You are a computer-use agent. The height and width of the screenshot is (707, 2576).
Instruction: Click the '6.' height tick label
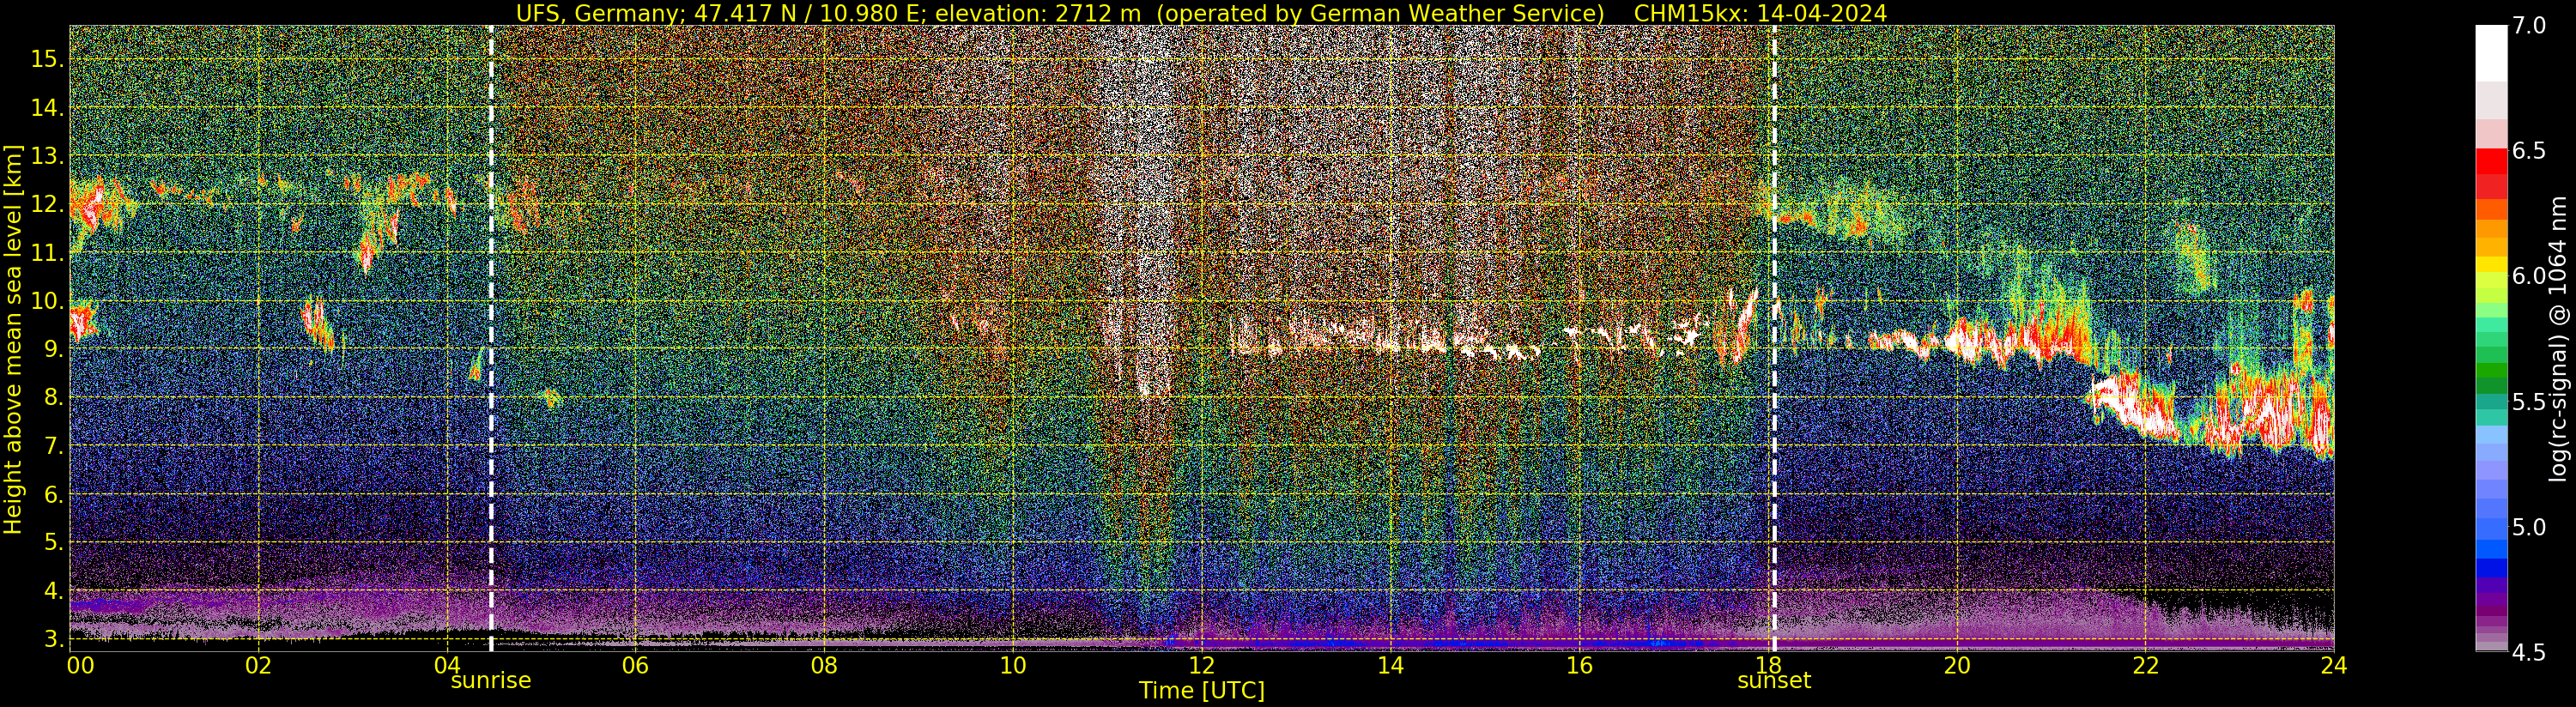[x=52, y=494]
